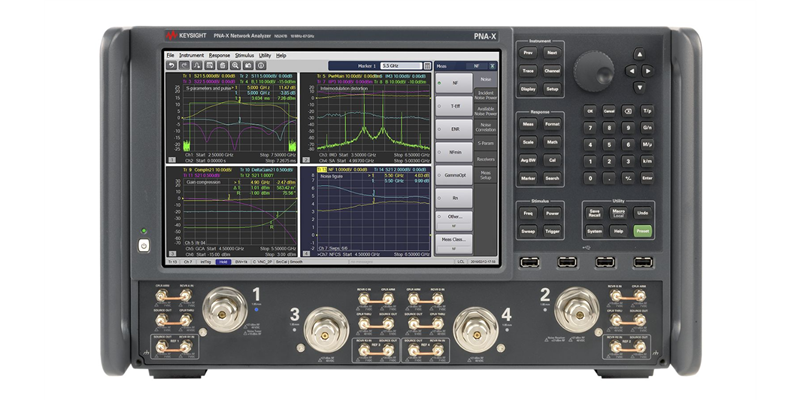Click the zoom magnifier icon in the toolbar
The height and width of the screenshot is (400, 800).
point(235,65)
